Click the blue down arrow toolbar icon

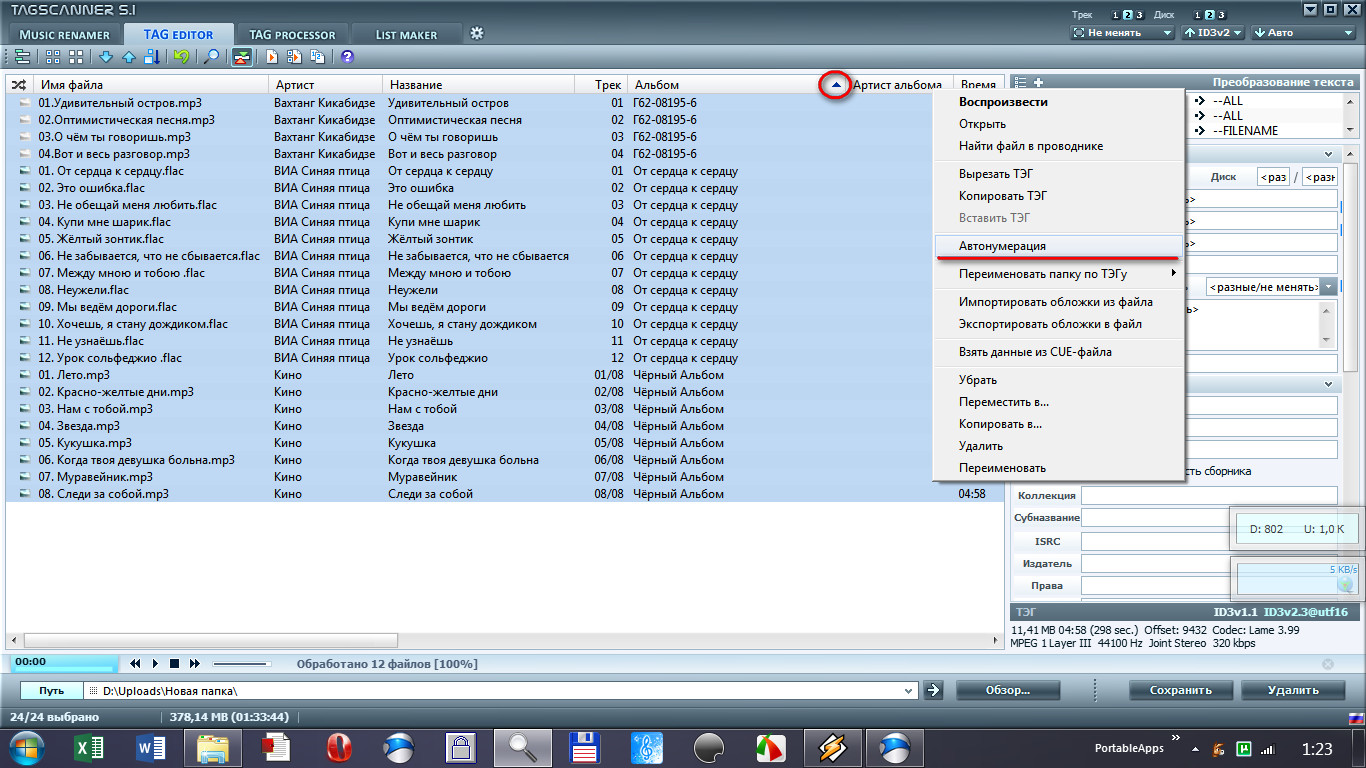coord(106,57)
